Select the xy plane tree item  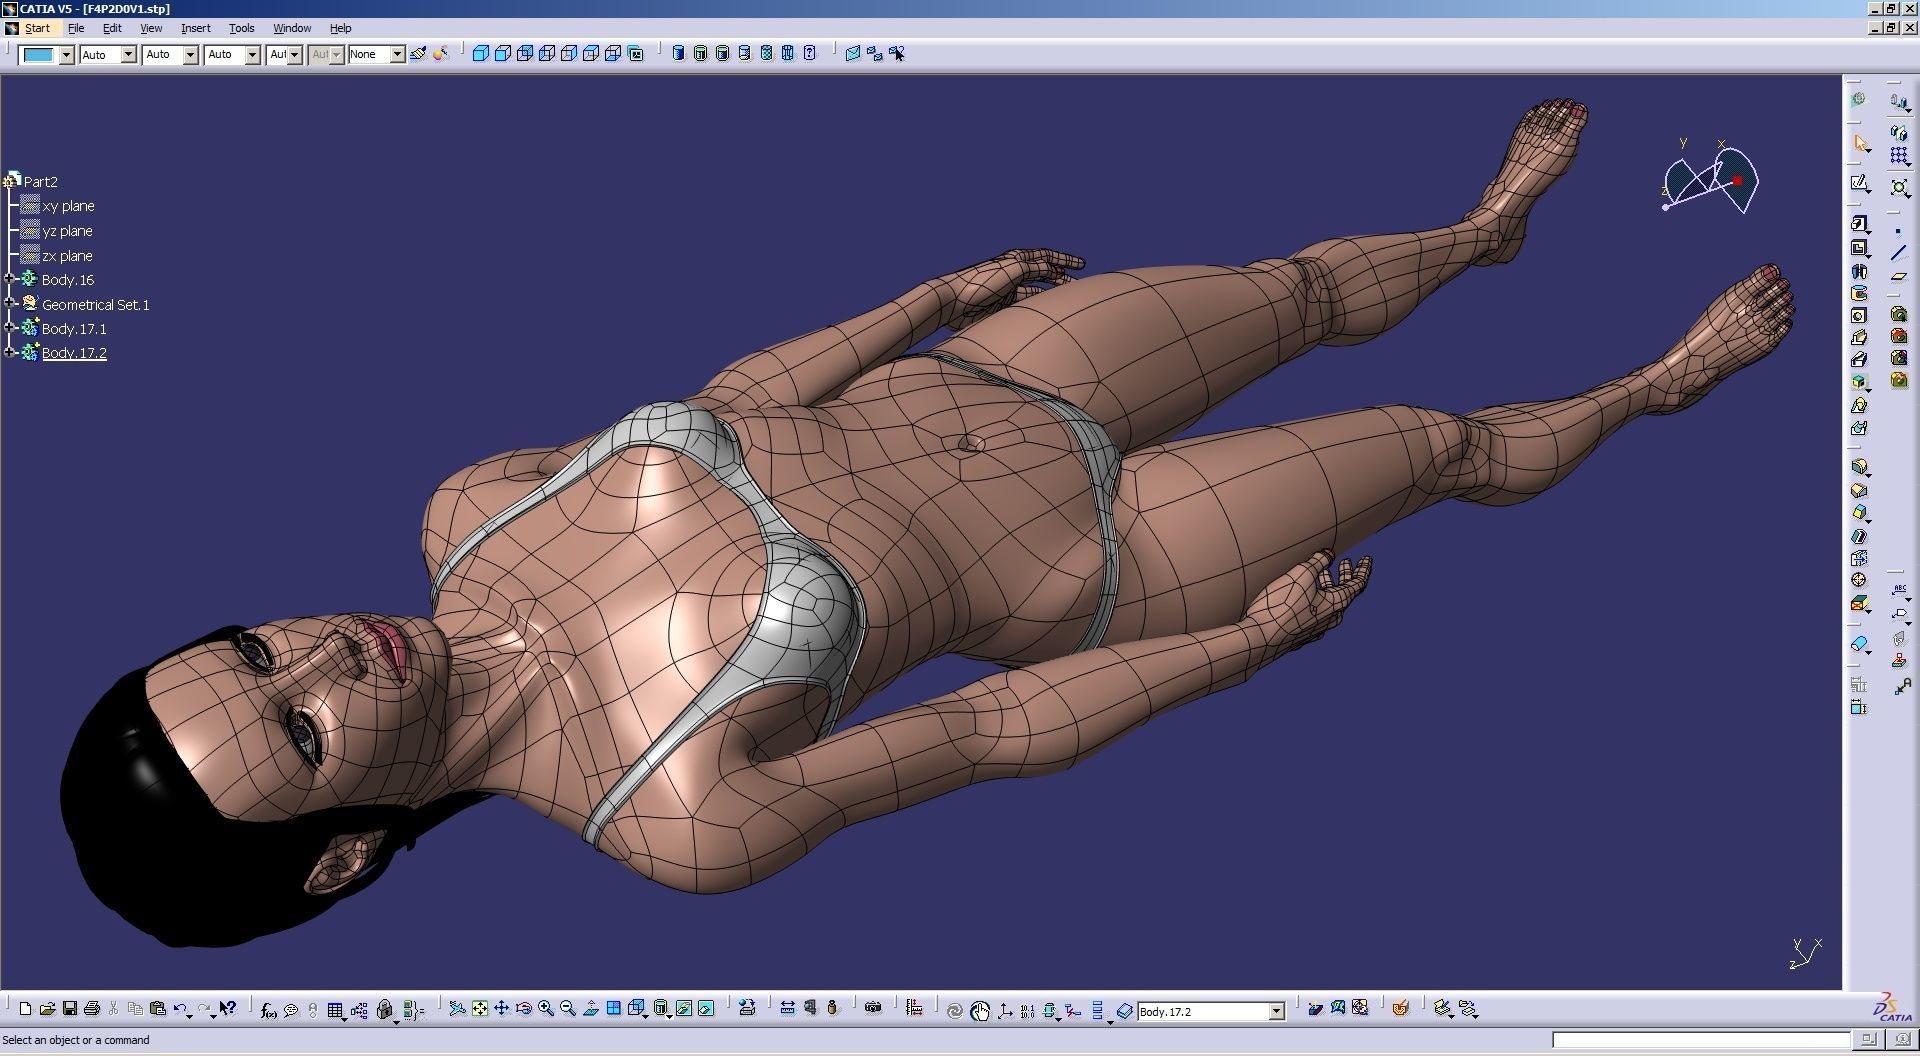[x=68, y=206]
